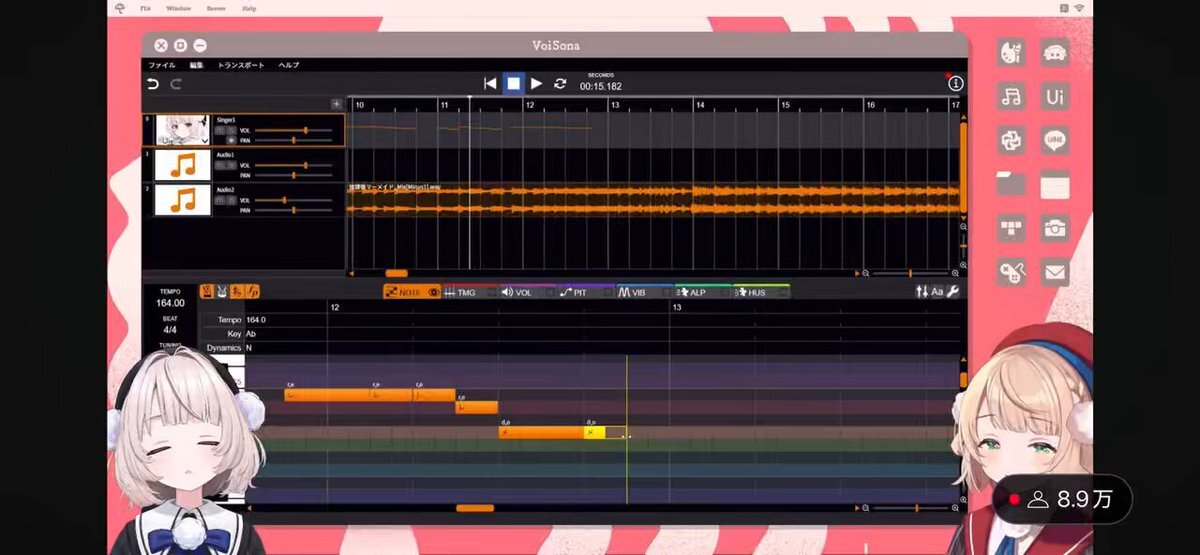Open the ファイル menu
1200x555 pixels.
[161, 65]
